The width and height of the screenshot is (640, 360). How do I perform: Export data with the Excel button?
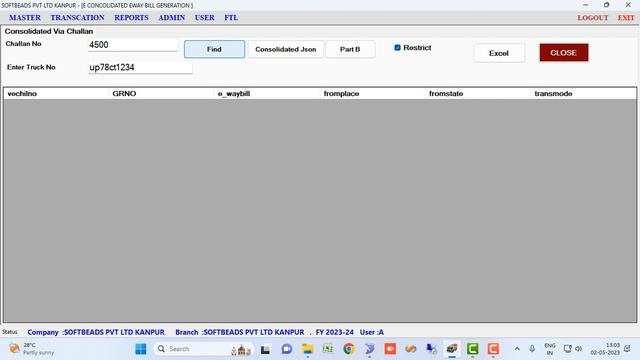point(499,53)
